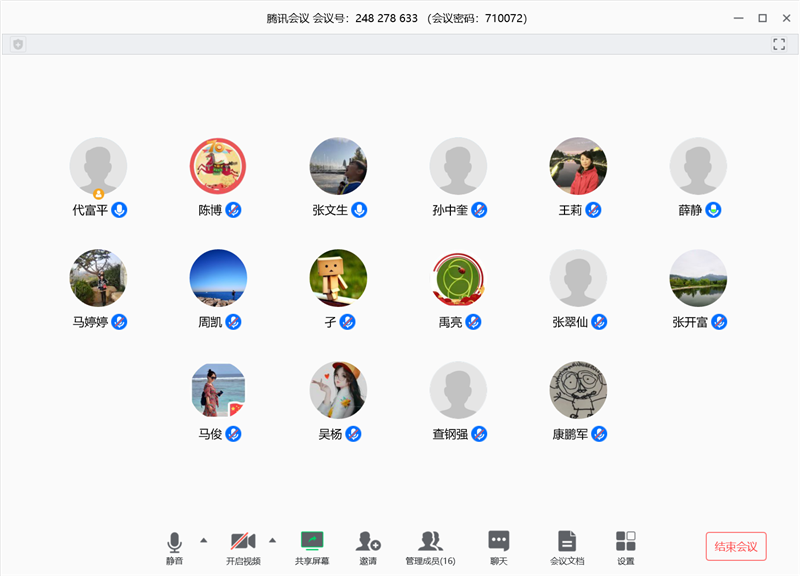
Task: Toggle muted mic icon beside 周凯
Action: 233,322
